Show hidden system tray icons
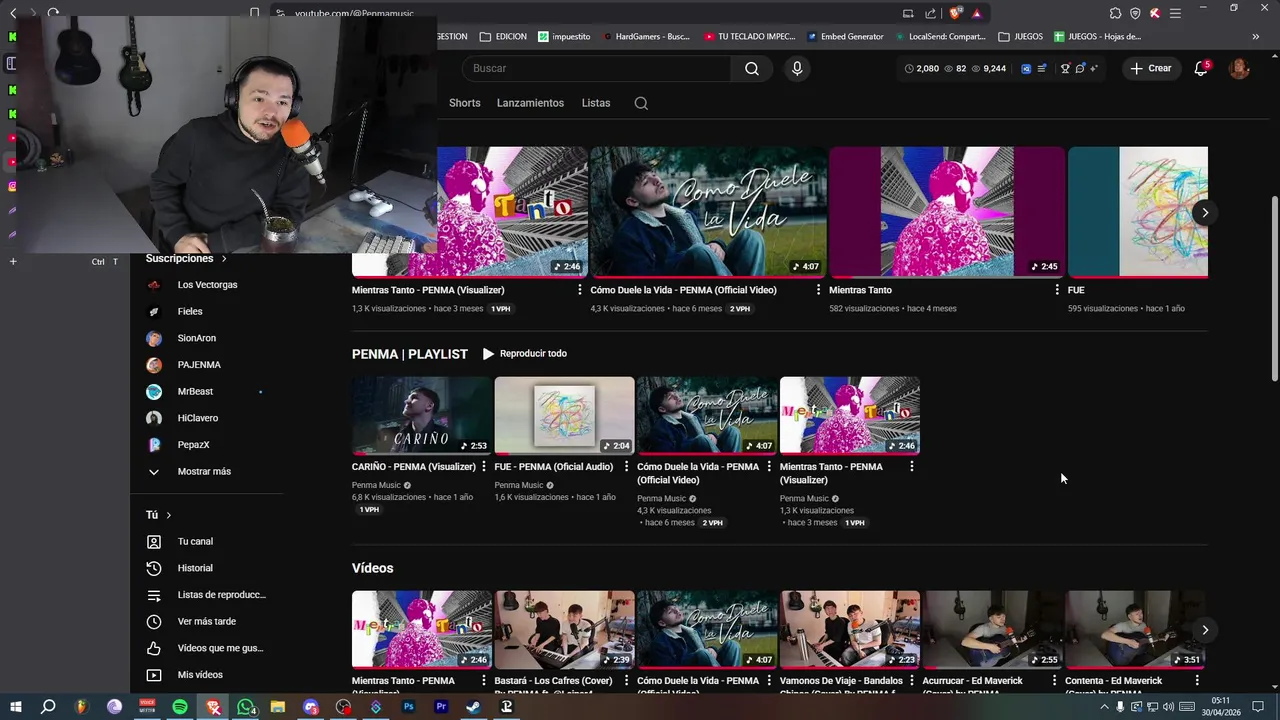The height and width of the screenshot is (720, 1280). tap(1104, 707)
